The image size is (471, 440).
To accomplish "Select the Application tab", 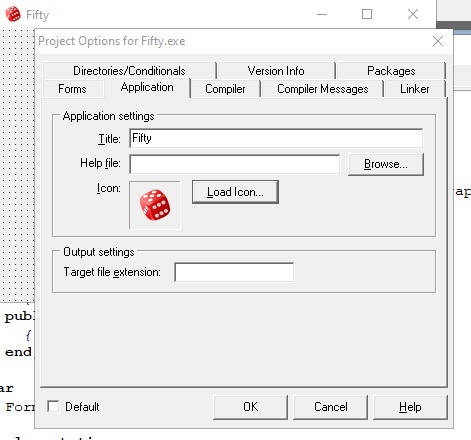I will tap(147, 87).
